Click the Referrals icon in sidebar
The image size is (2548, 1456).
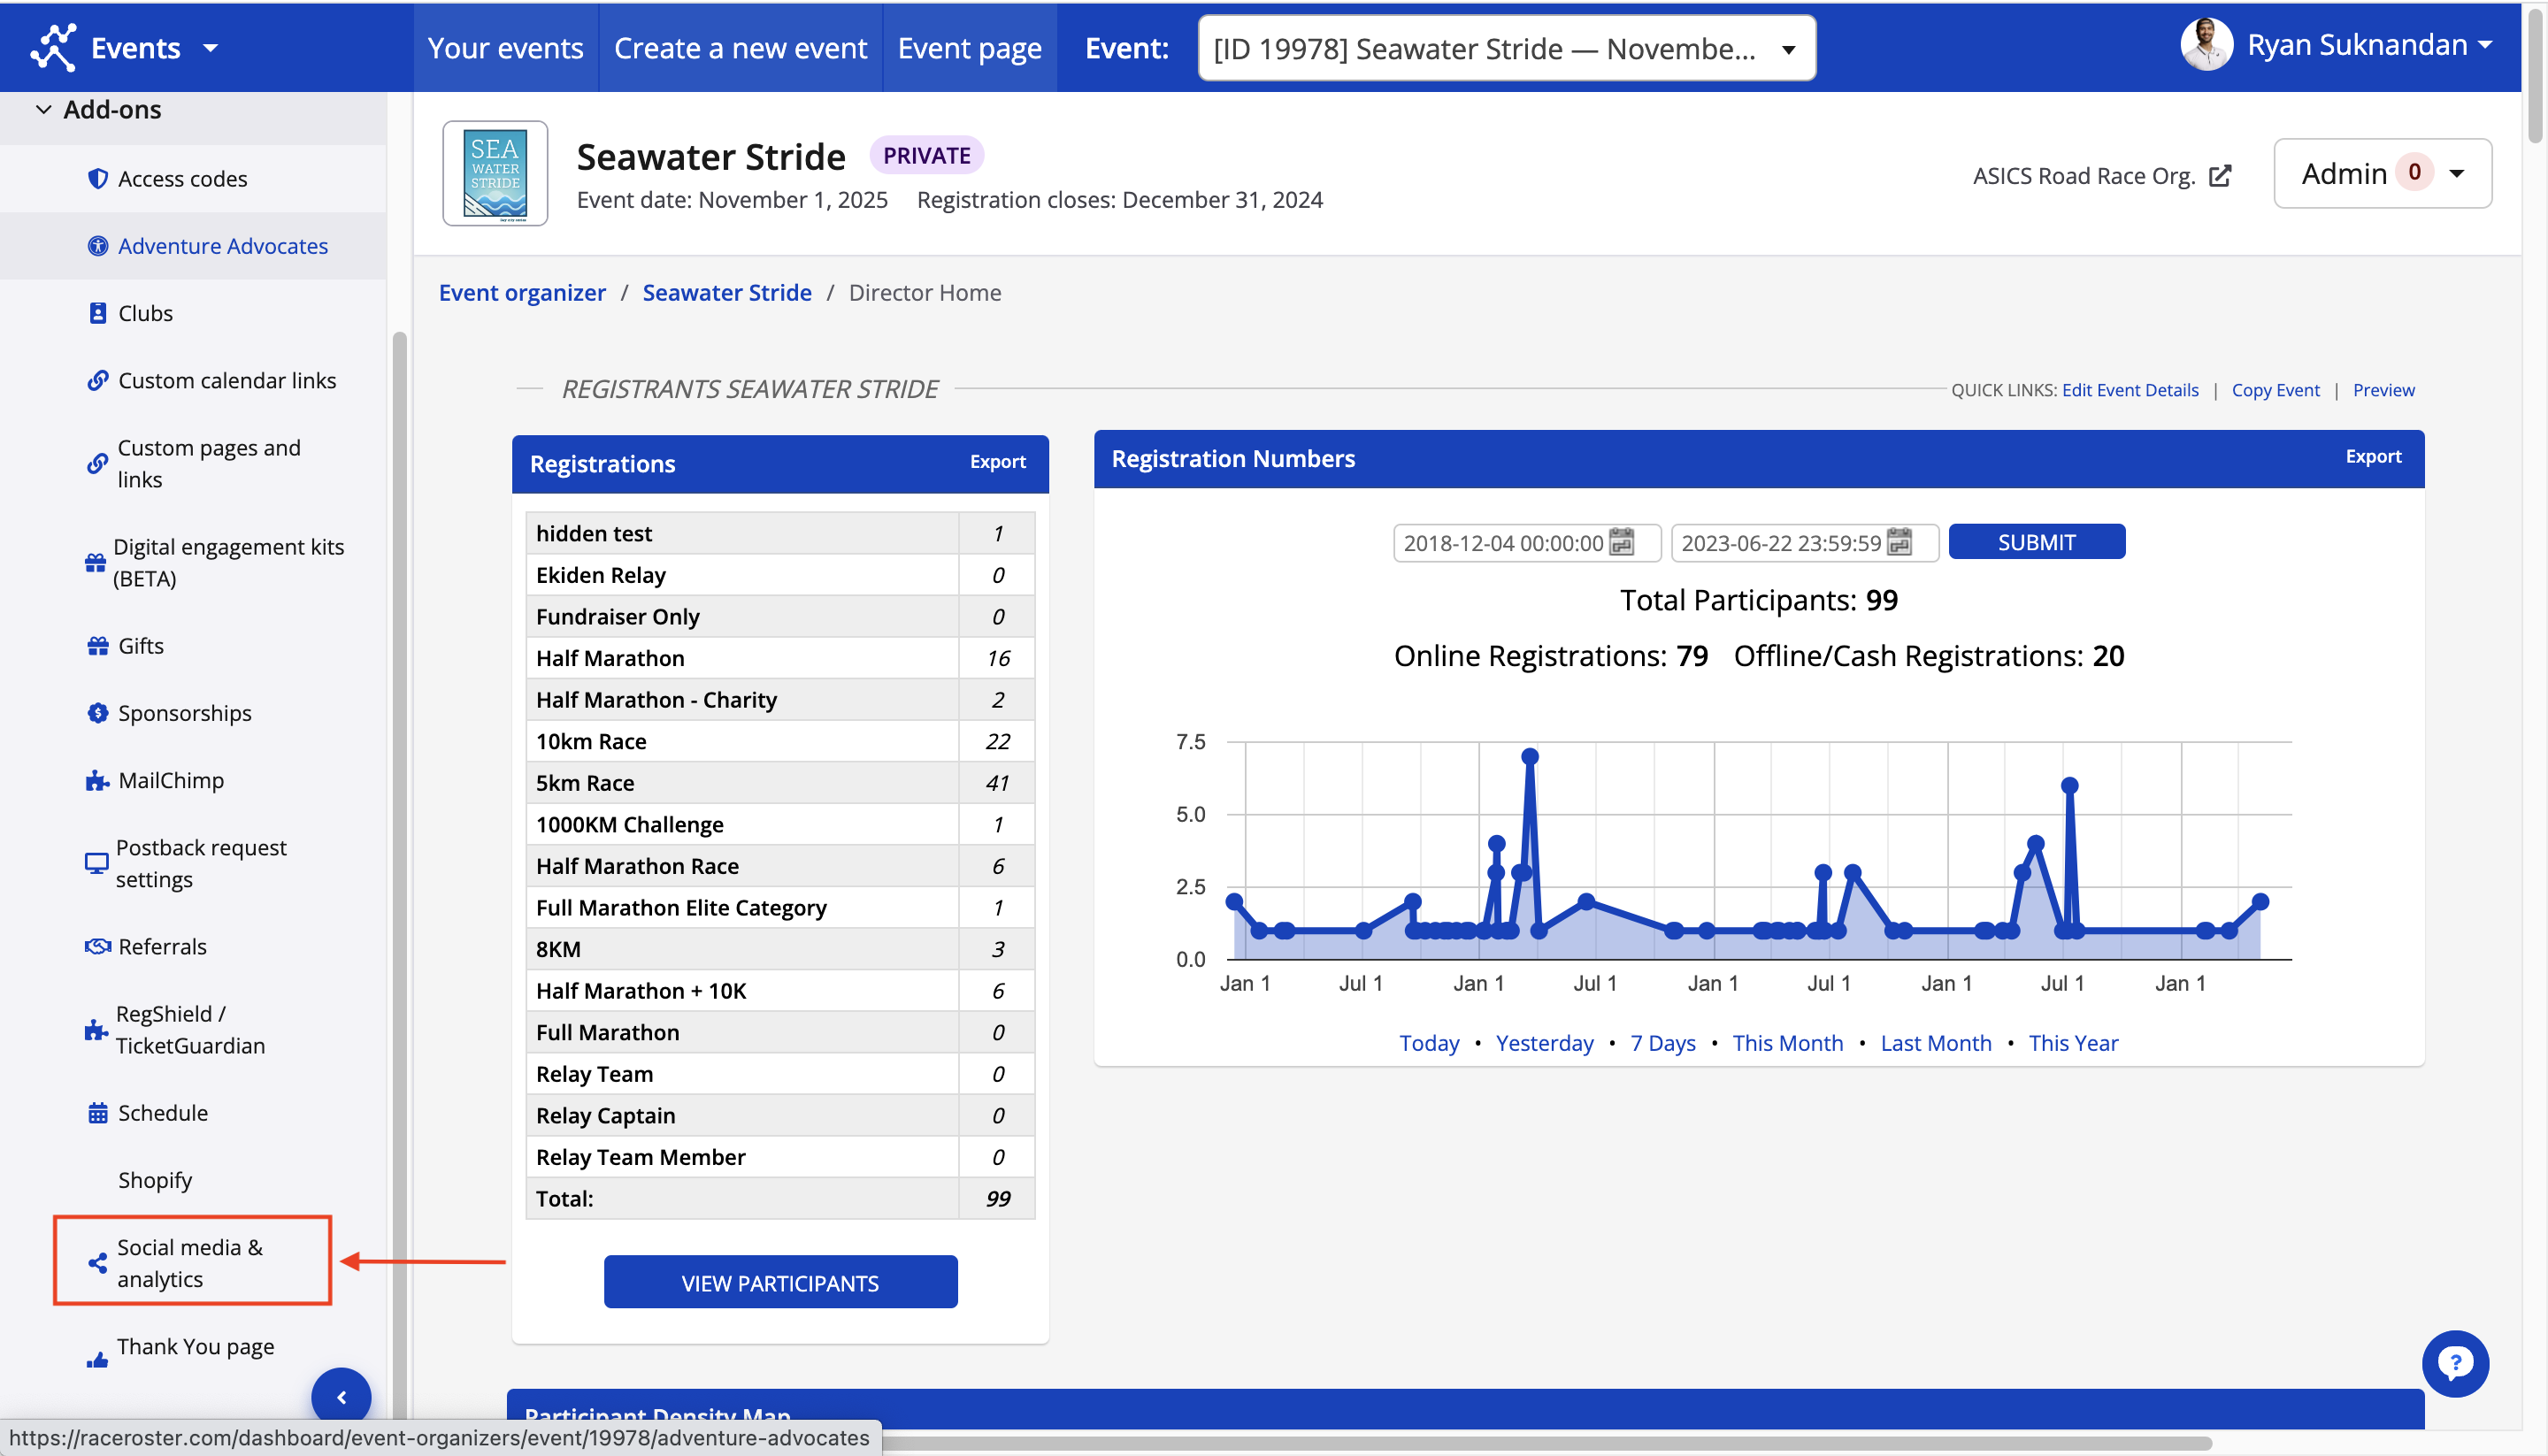(98, 945)
